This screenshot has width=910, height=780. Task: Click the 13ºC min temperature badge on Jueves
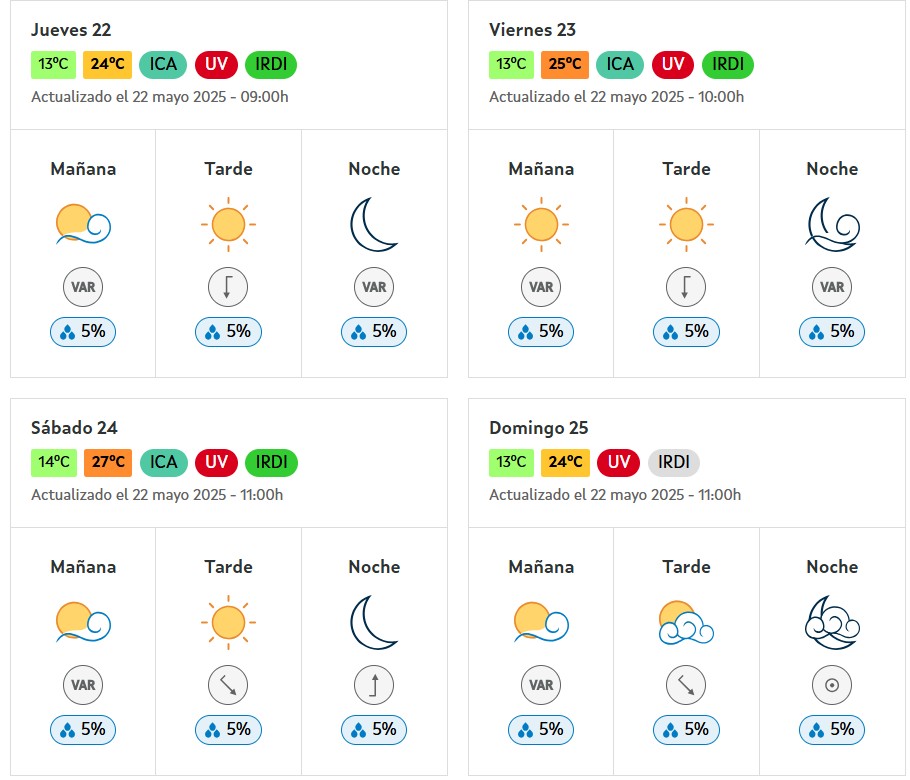[x=53, y=64]
